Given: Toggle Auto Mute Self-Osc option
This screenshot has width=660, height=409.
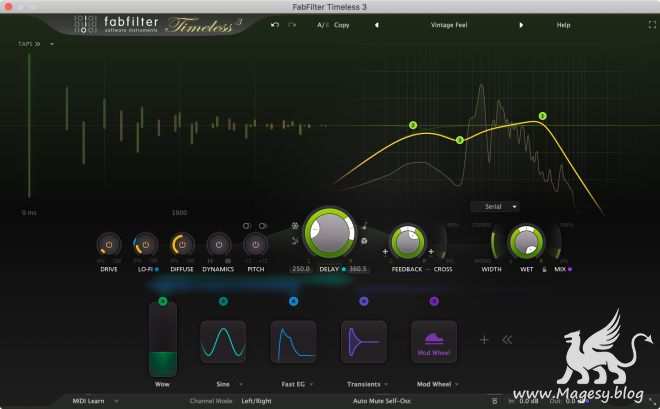Looking at the screenshot, I should pyautogui.click(x=382, y=401).
